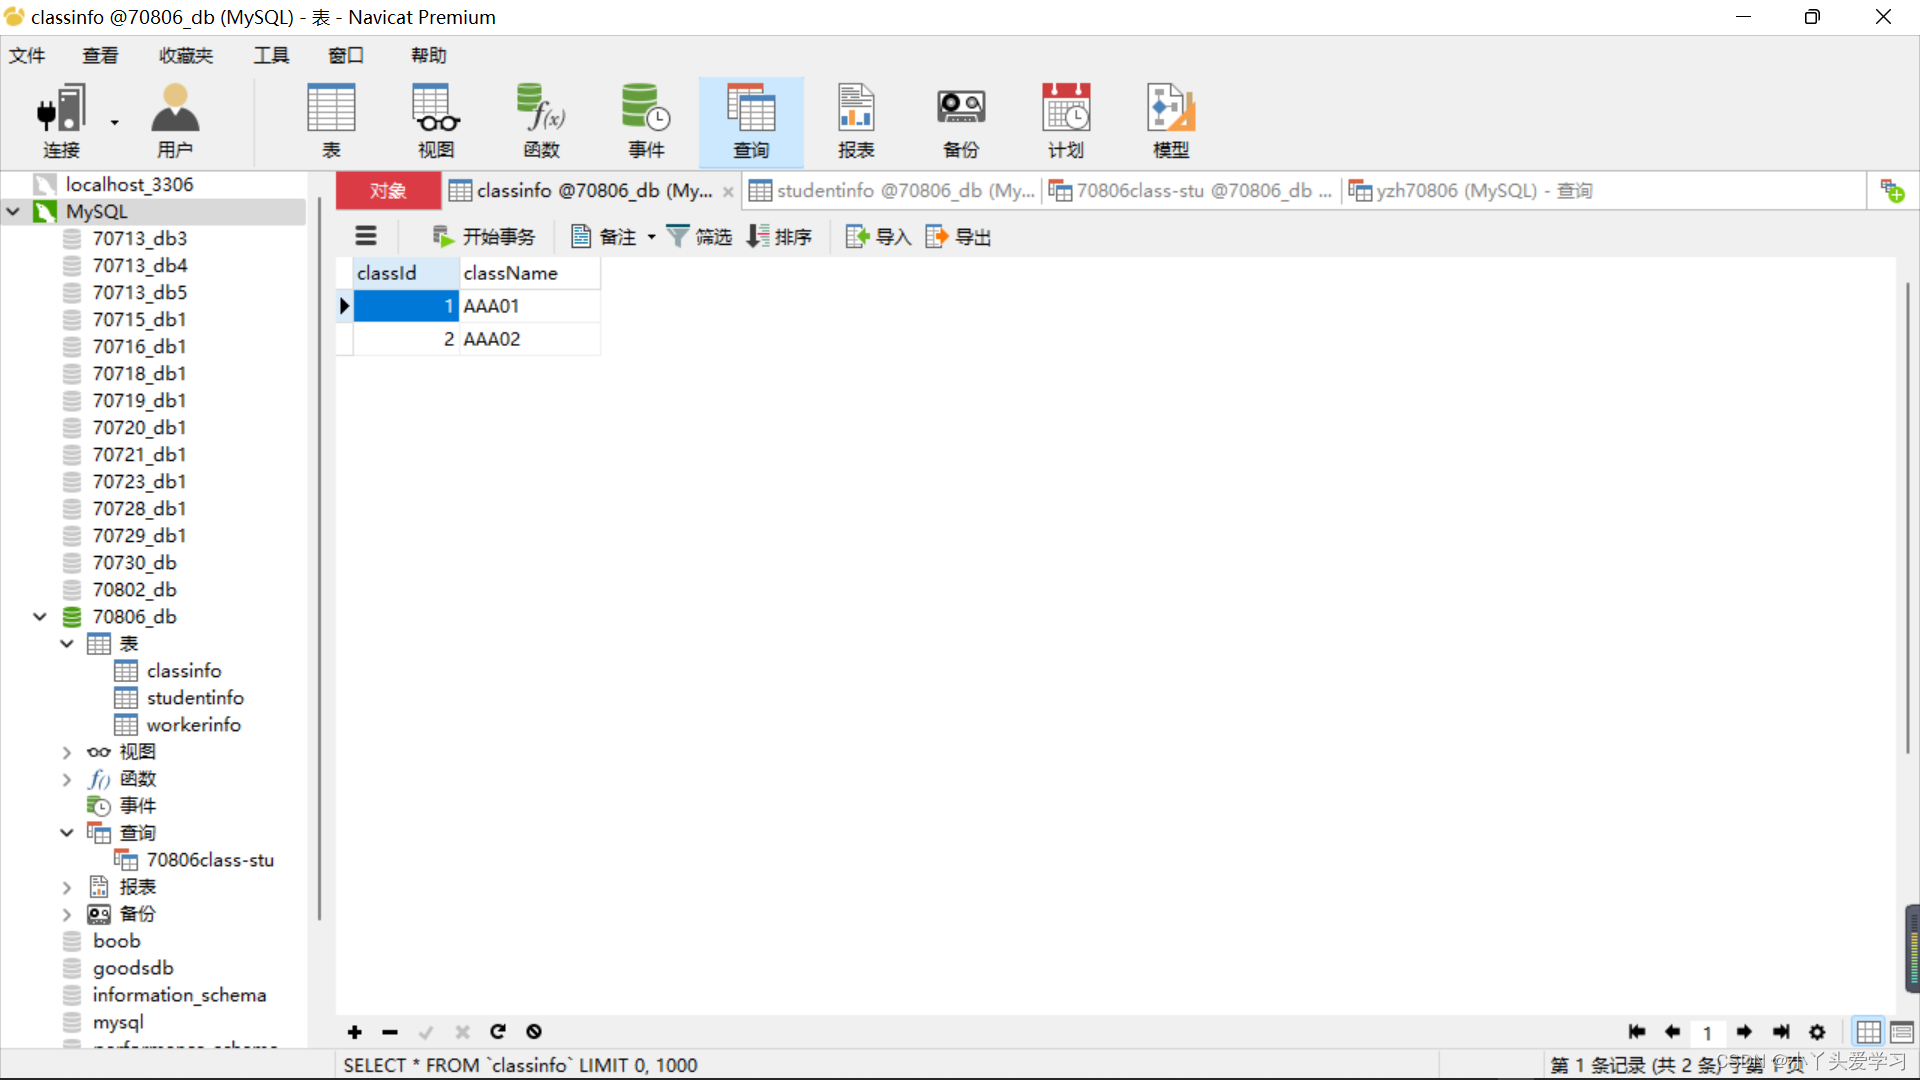
Task: Switch to form view
Action: [1902, 1032]
